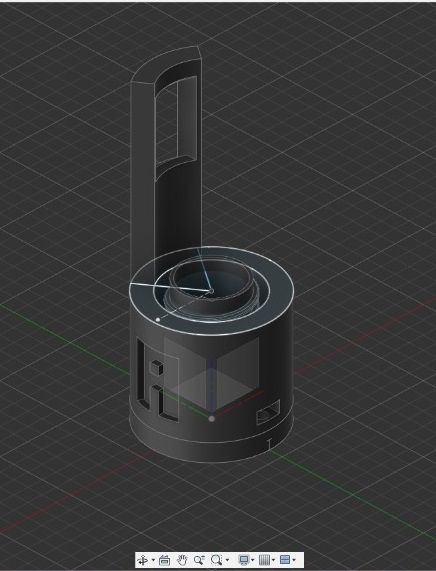Open the Grid and Snaps dropdown arrow

273,560
